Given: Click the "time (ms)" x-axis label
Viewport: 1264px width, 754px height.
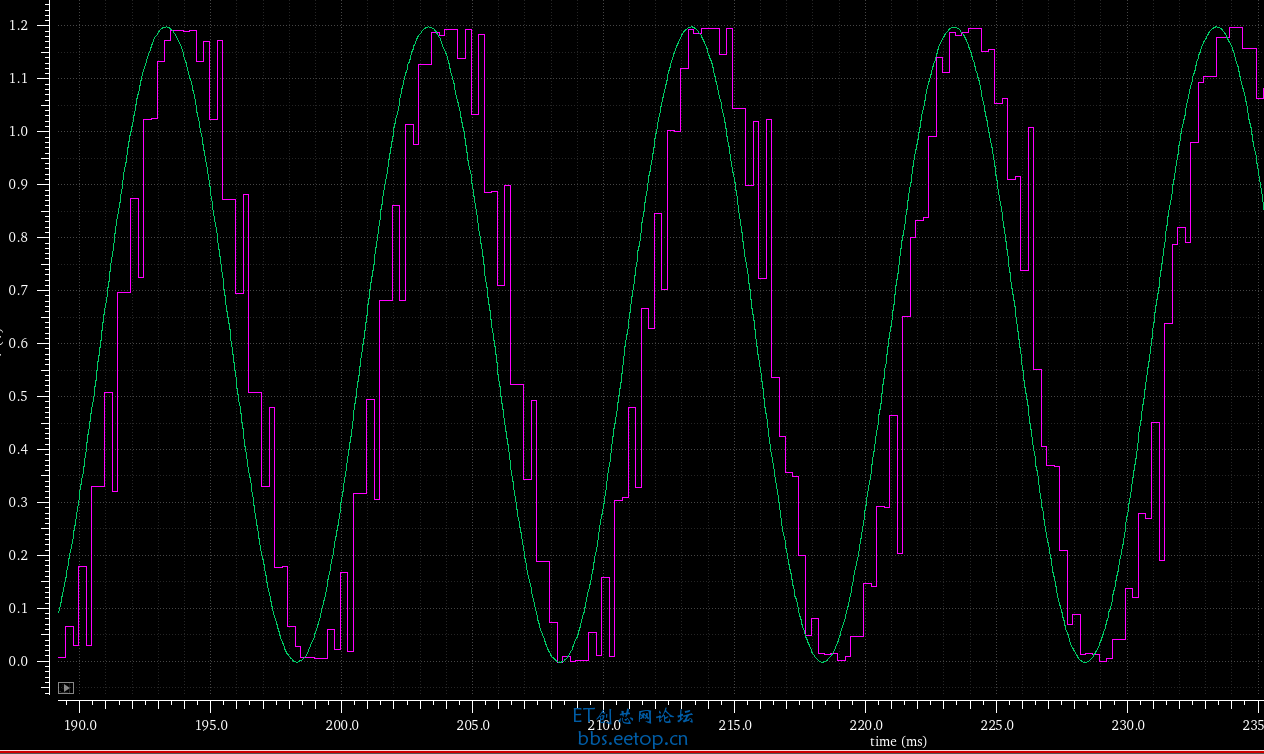Looking at the screenshot, I should pyautogui.click(x=898, y=741).
